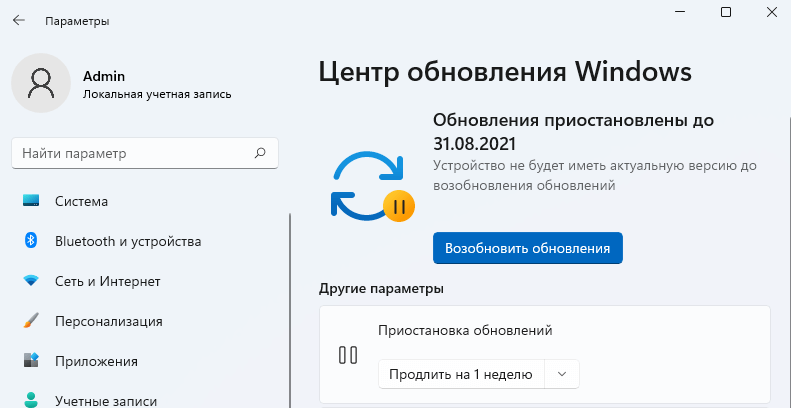Click the Учетные записи person icon
The image size is (791, 408).
click(31, 399)
